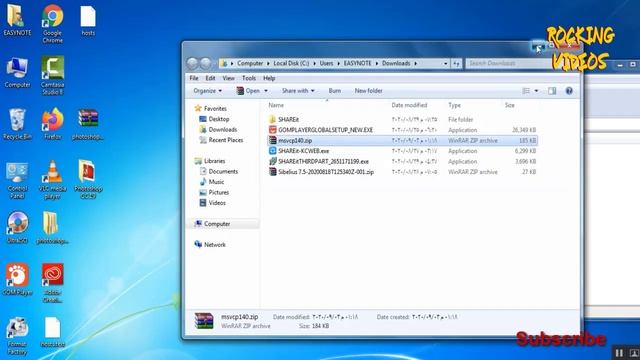640x360 pixels.
Task: Toggle the preview pane button
Action: (552, 91)
